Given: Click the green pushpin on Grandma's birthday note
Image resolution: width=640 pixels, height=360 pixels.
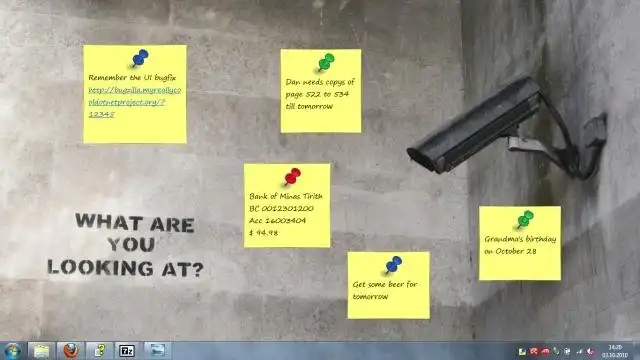Looking at the screenshot, I should pos(525,220).
